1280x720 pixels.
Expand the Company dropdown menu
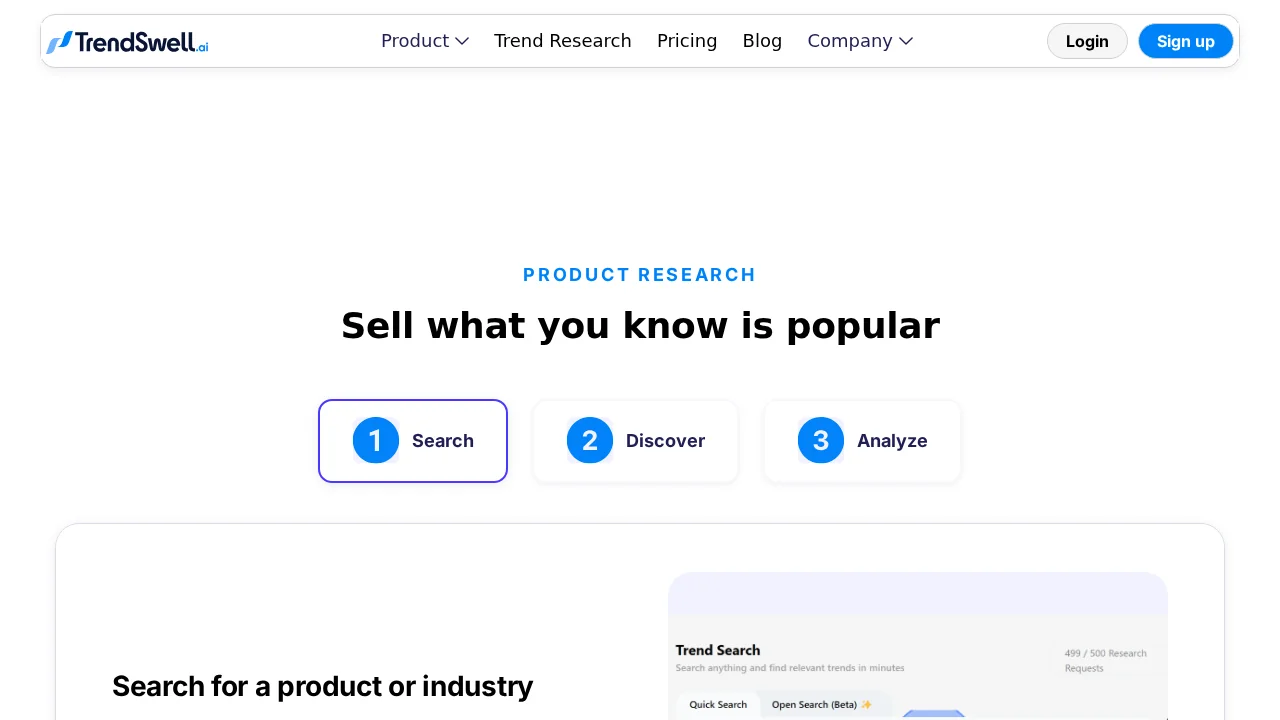pyautogui.click(x=860, y=41)
